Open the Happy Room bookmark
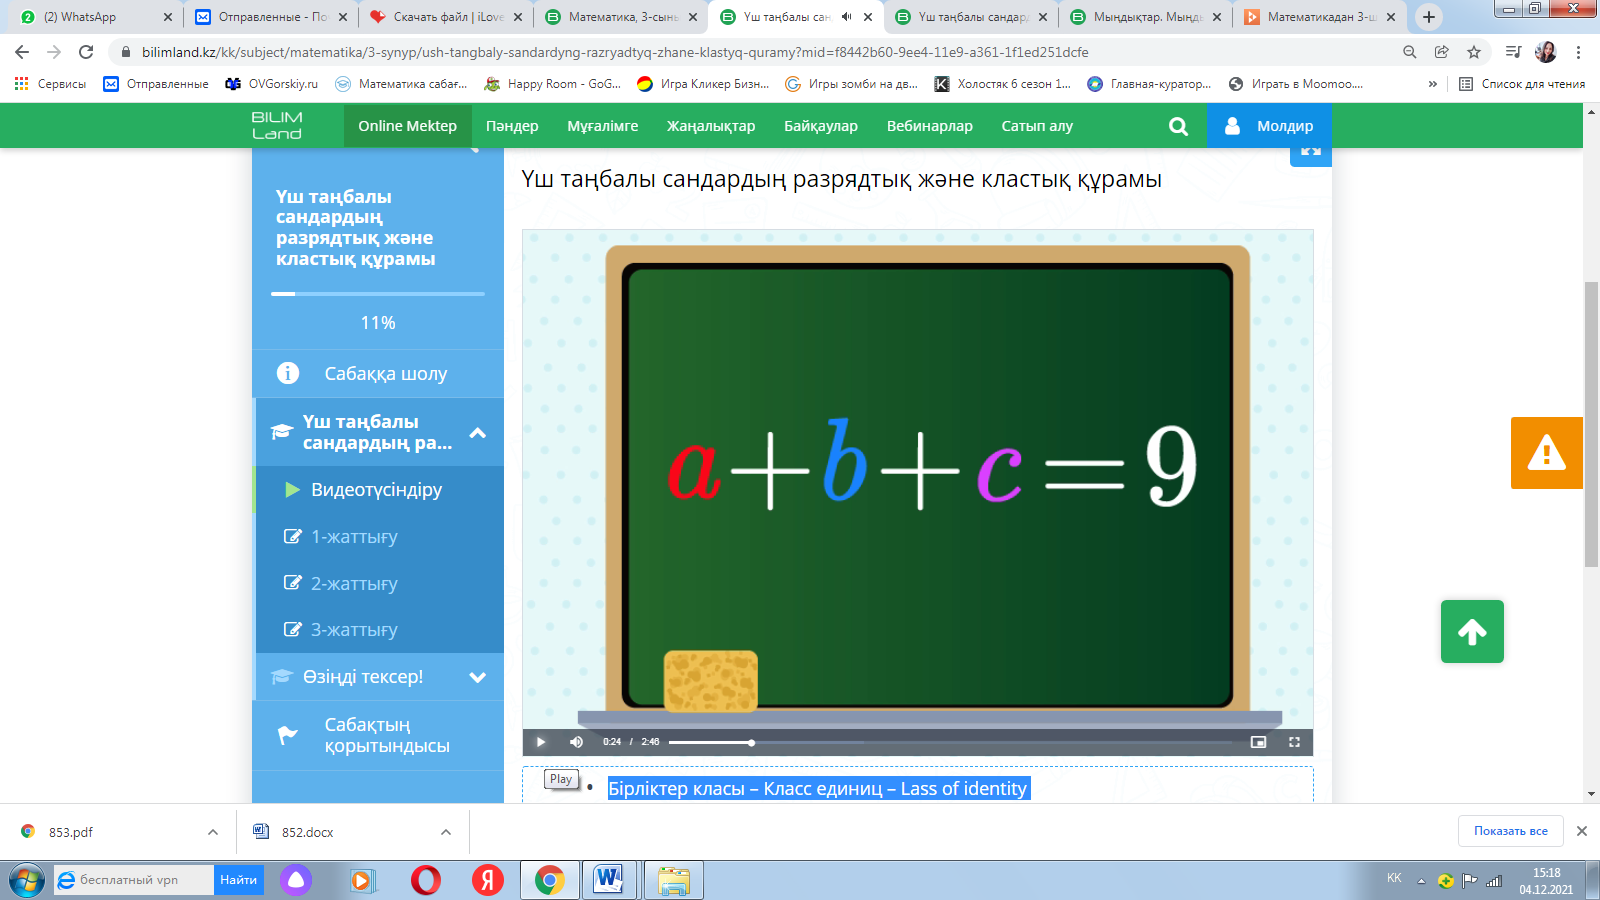The height and width of the screenshot is (900, 1600). pyautogui.click(x=553, y=84)
